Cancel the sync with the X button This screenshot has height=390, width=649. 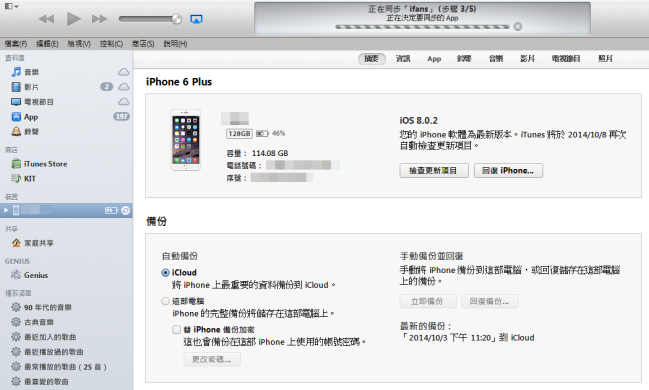point(518,26)
